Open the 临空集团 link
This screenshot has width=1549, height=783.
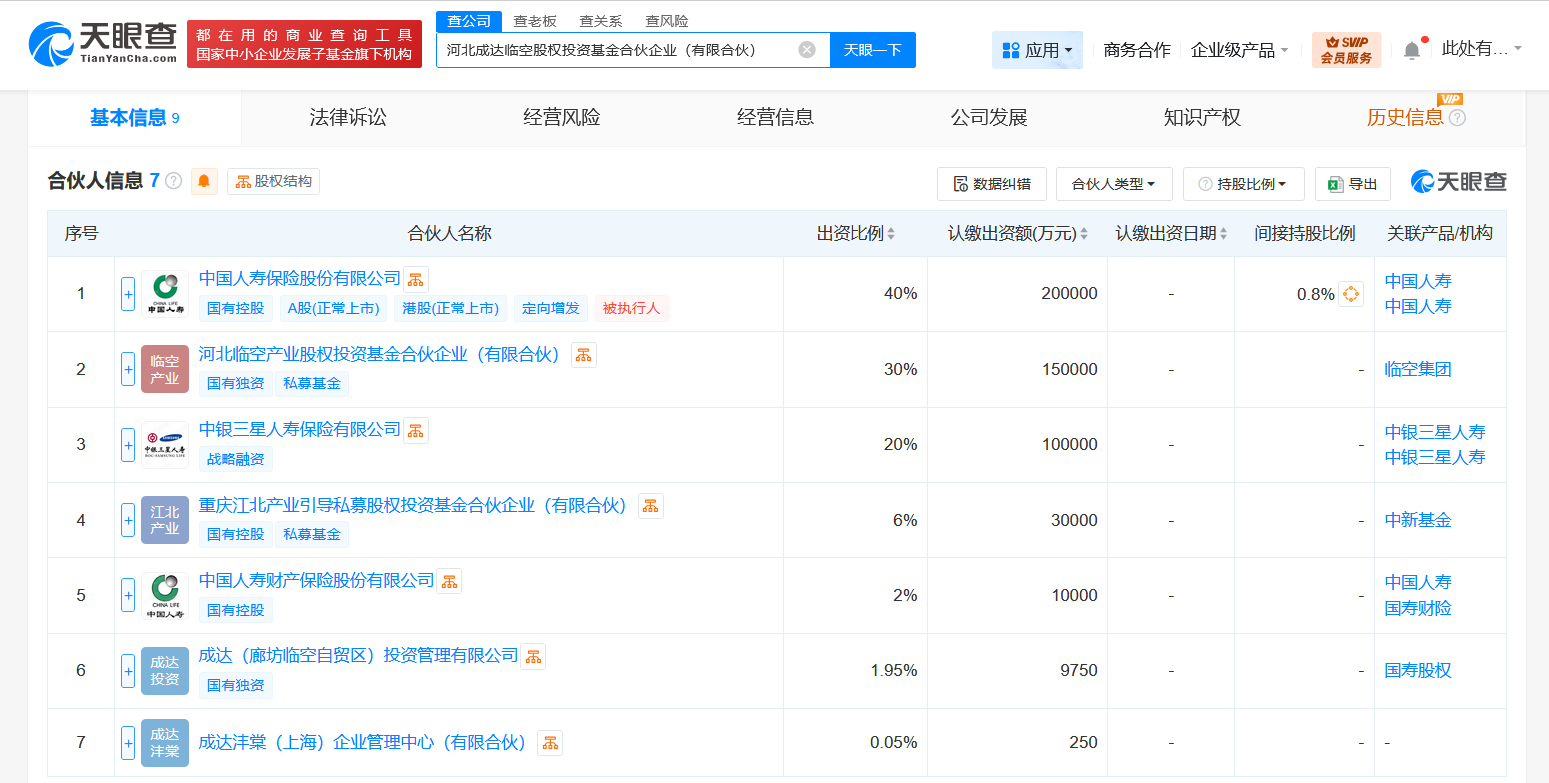(1417, 369)
